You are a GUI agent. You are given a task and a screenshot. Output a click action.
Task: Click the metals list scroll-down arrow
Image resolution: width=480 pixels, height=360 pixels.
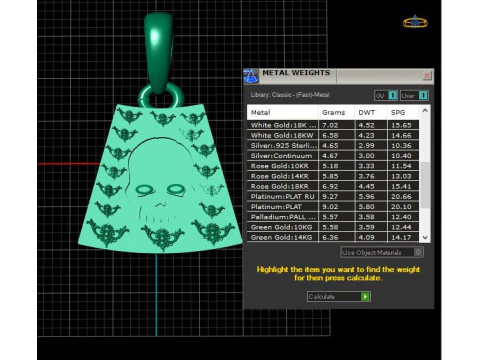click(x=425, y=237)
